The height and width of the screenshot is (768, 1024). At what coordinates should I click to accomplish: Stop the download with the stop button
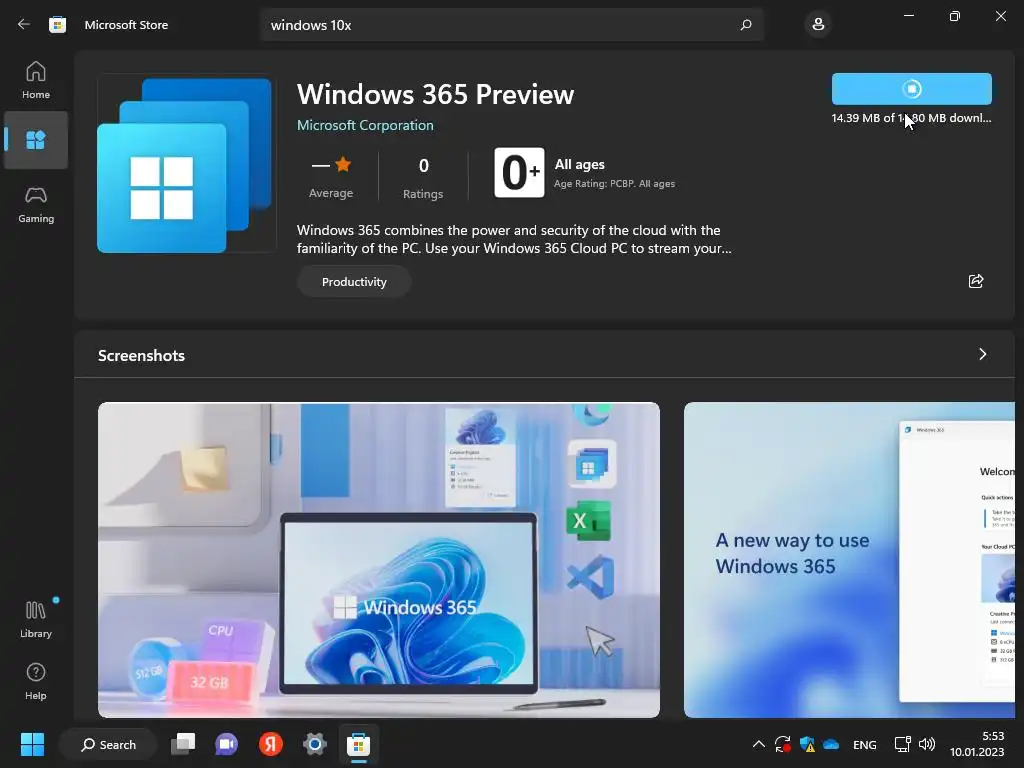click(x=912, y=89)
